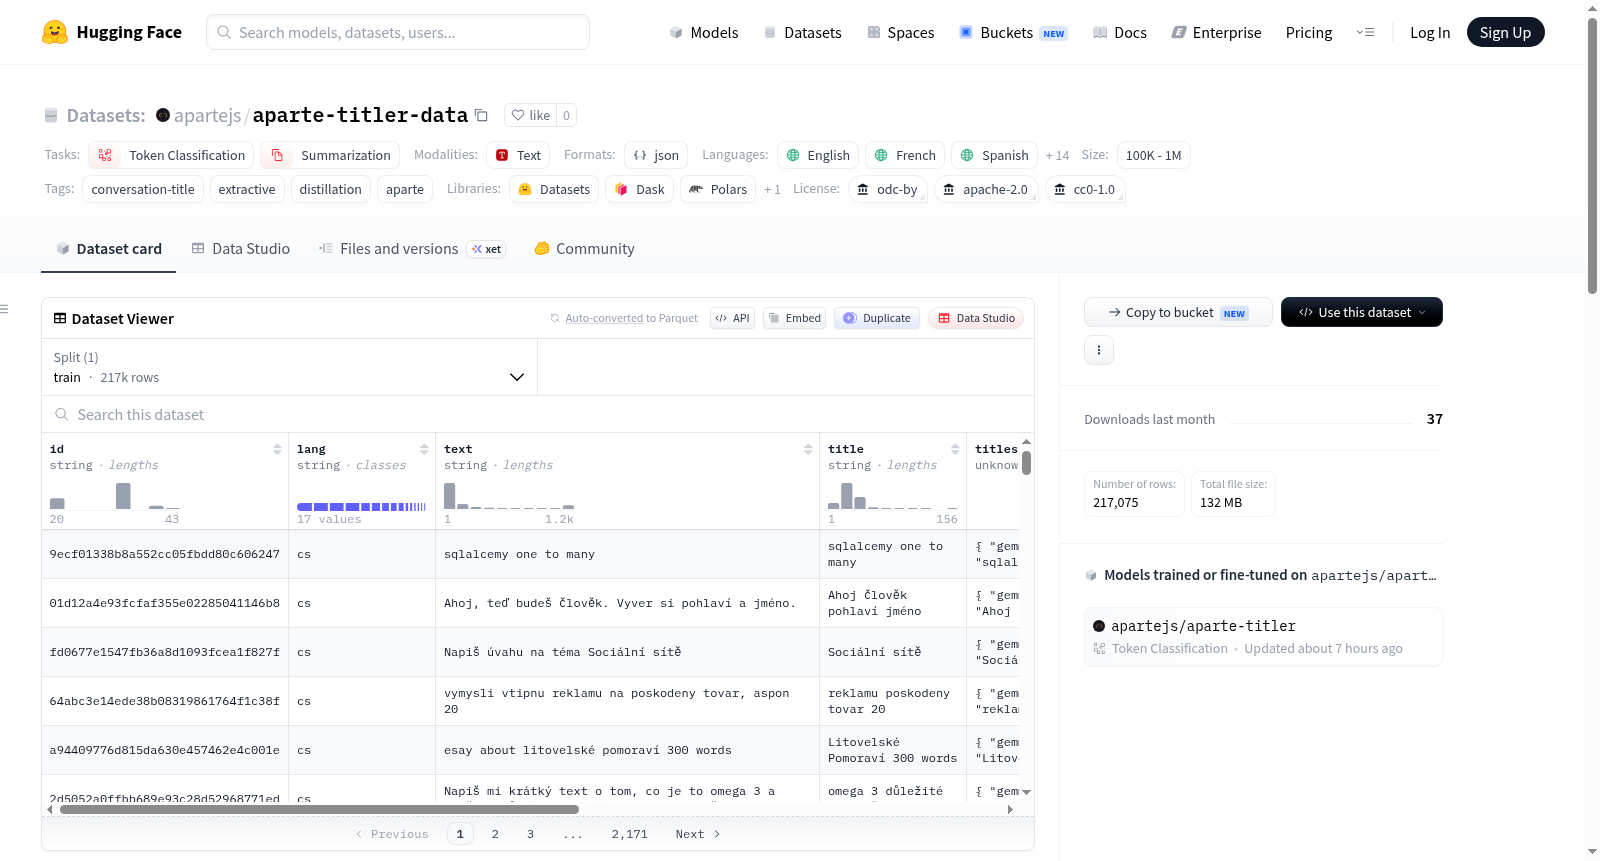Open the three-dot options menu
1600x861 pixels.
[x=1099, y=350]
